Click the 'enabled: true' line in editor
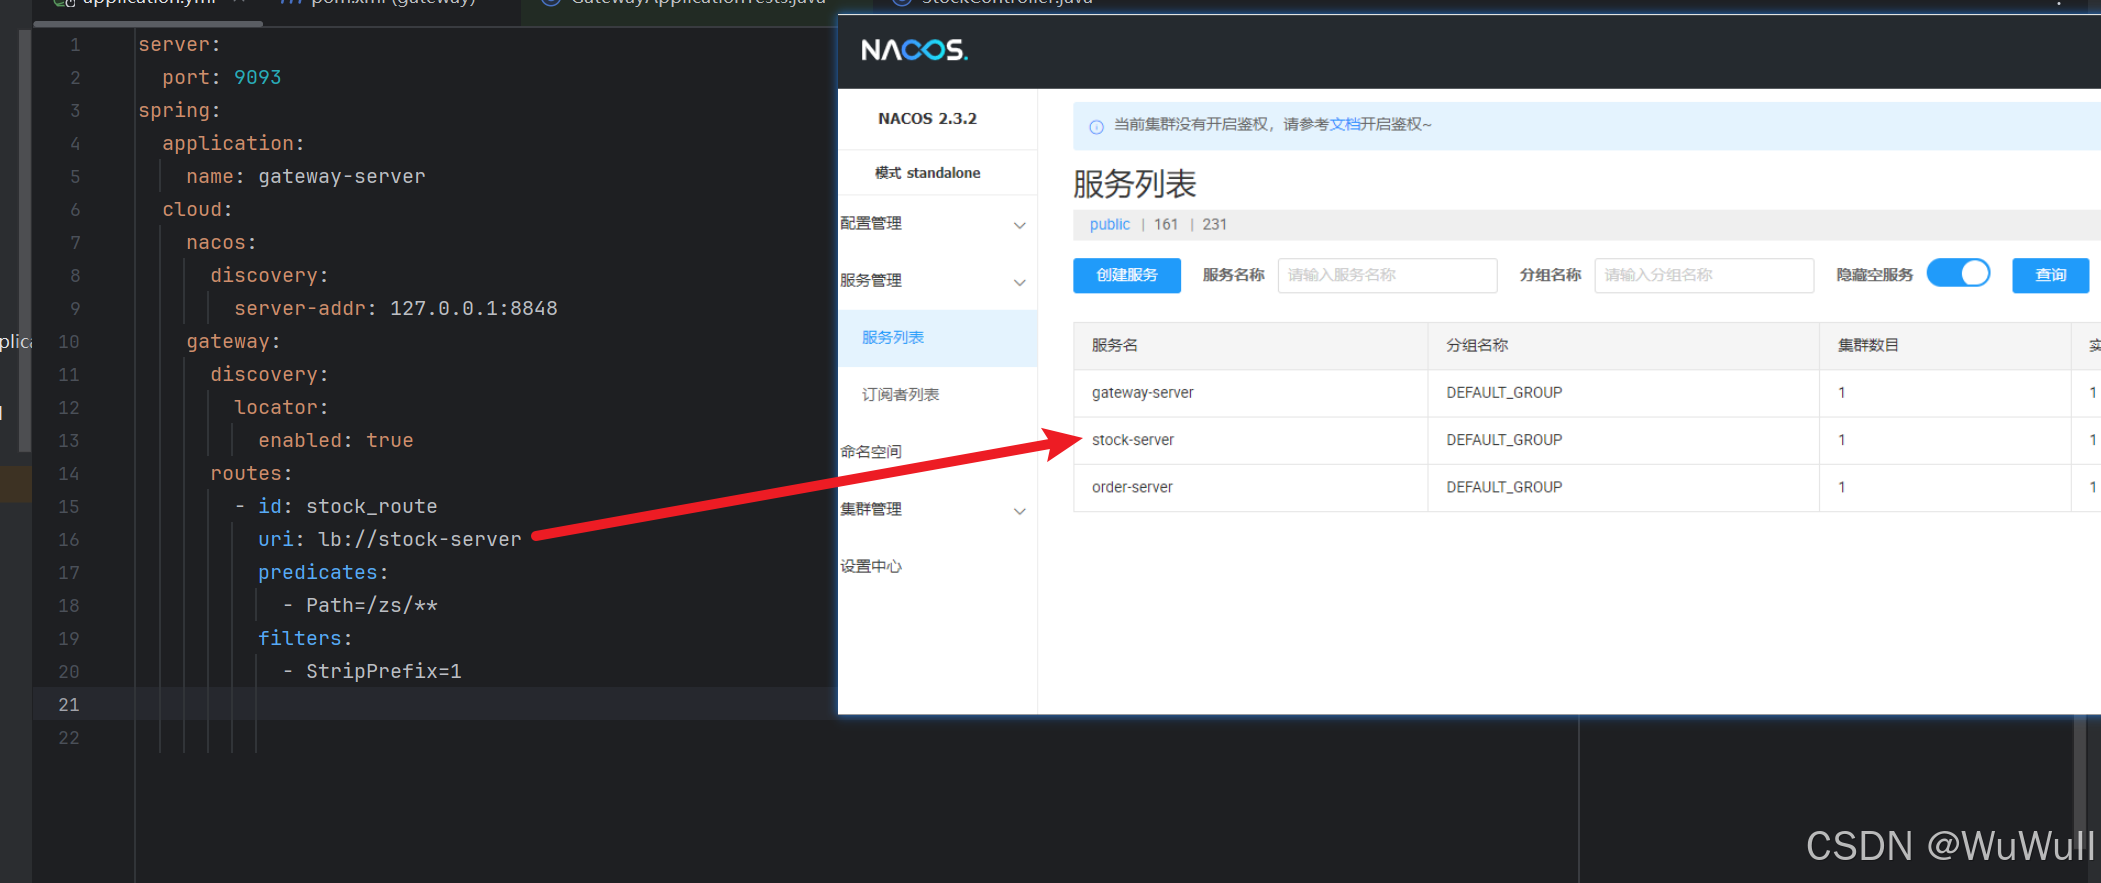Viewport: 2101px width, 883px height. pyautogui.click(x=335, y=440)
